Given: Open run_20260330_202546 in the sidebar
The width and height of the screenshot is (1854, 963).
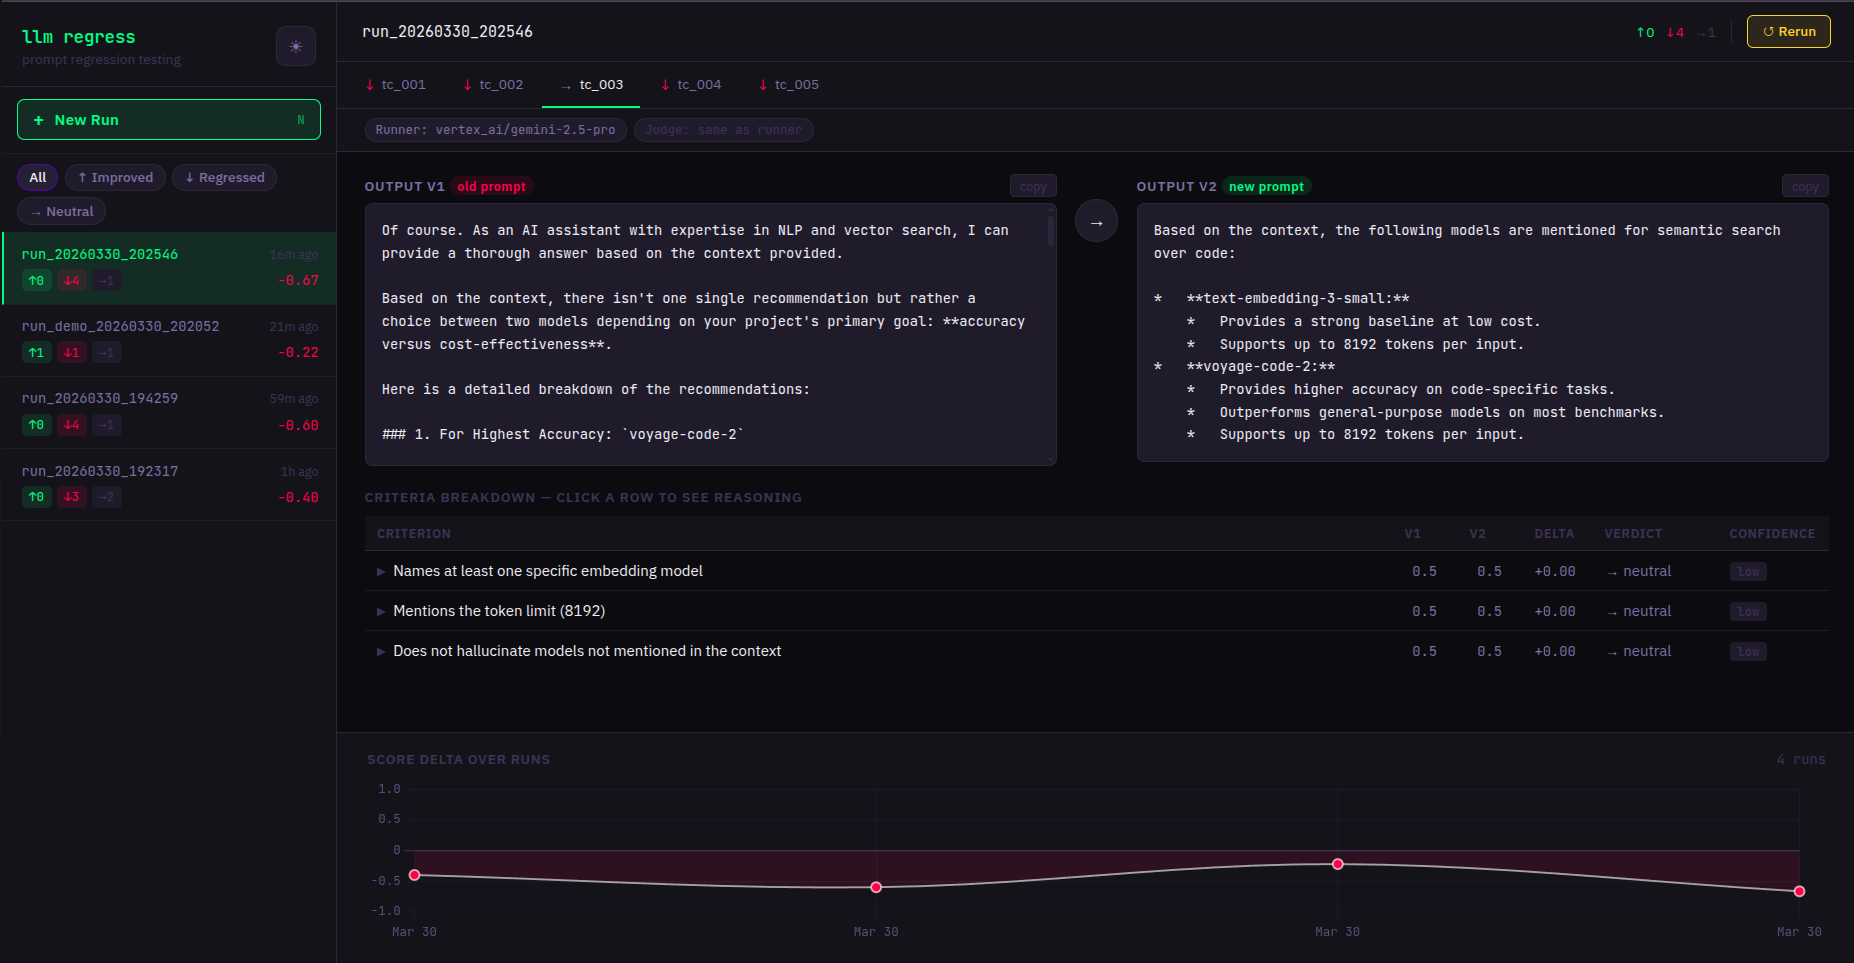Looking at the screenshot, I should (169, 268).
